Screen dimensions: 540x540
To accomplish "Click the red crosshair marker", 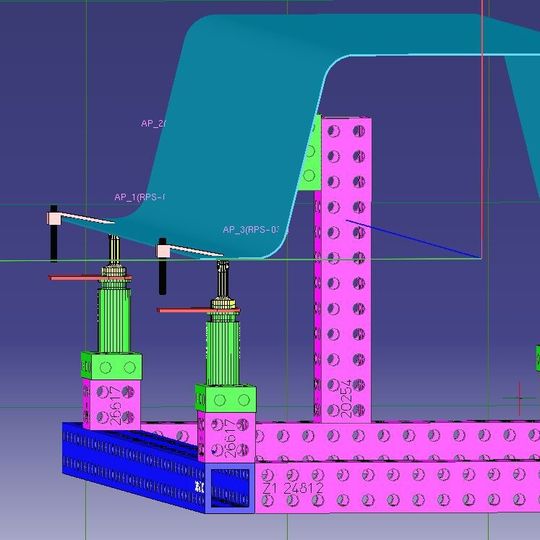I will [520, 398].
